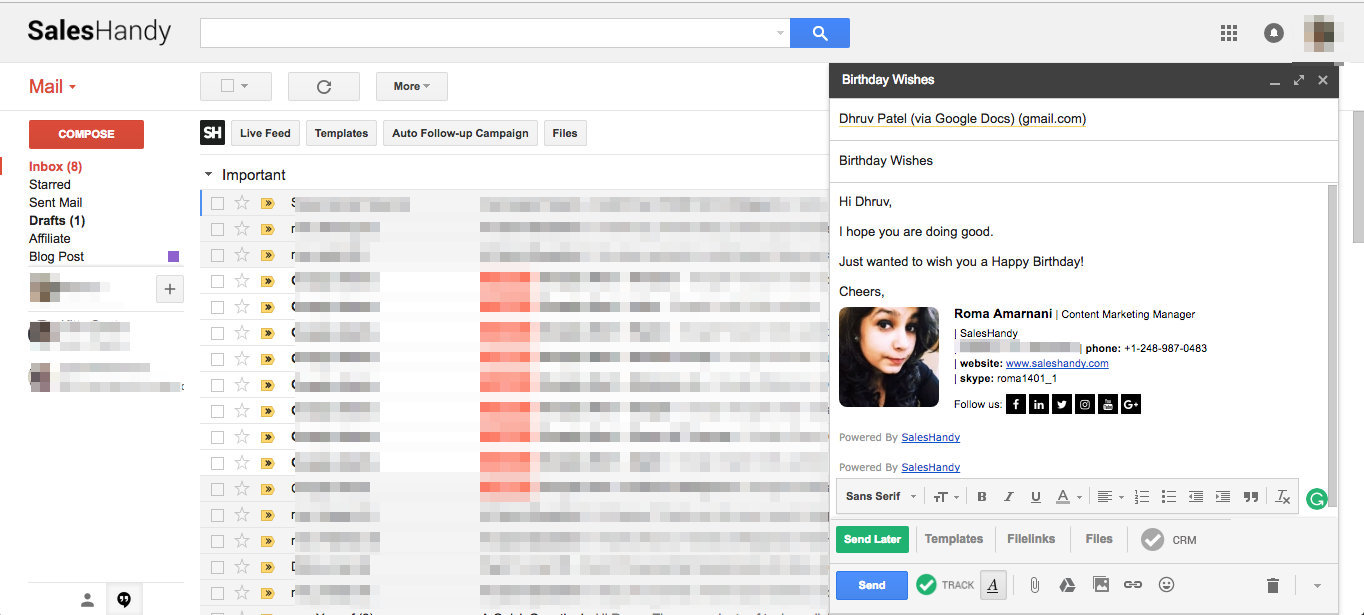The image size is (1364, 615).
Task: Schedule the email with Send Later
Action: [x=872, y=539]
